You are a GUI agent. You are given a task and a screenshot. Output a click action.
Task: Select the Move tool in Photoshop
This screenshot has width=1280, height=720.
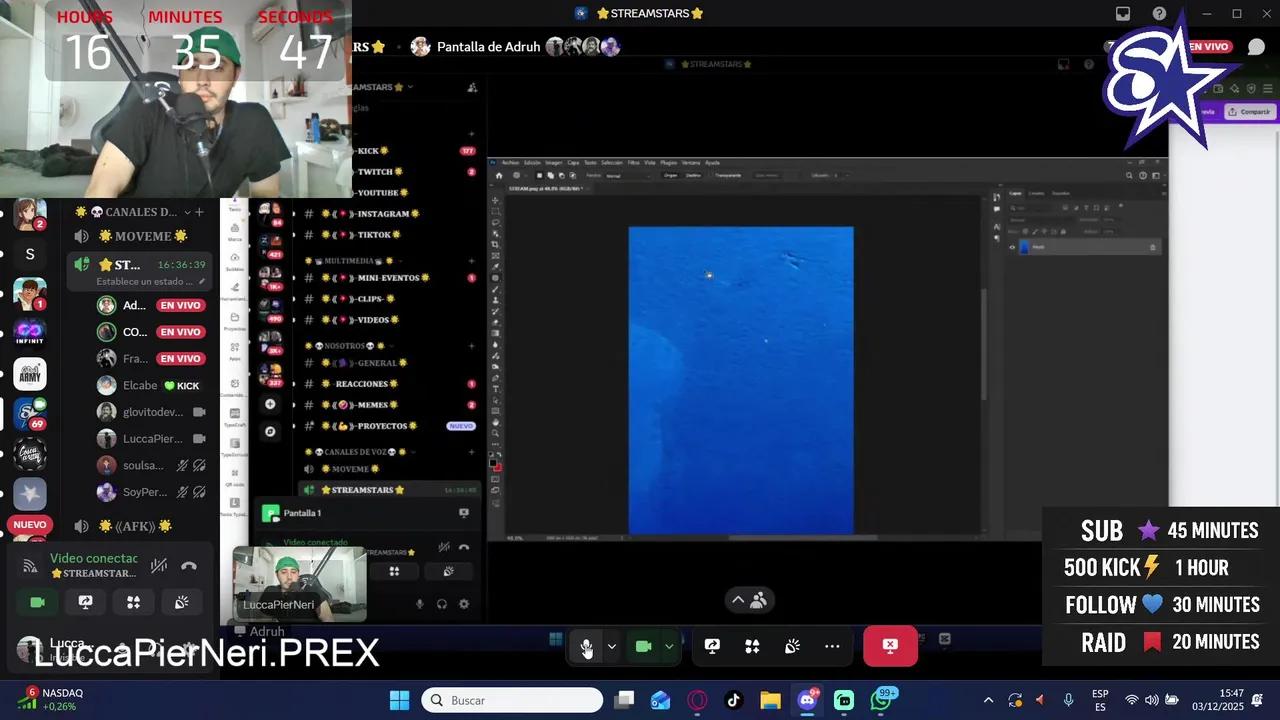tap(496, 201)
